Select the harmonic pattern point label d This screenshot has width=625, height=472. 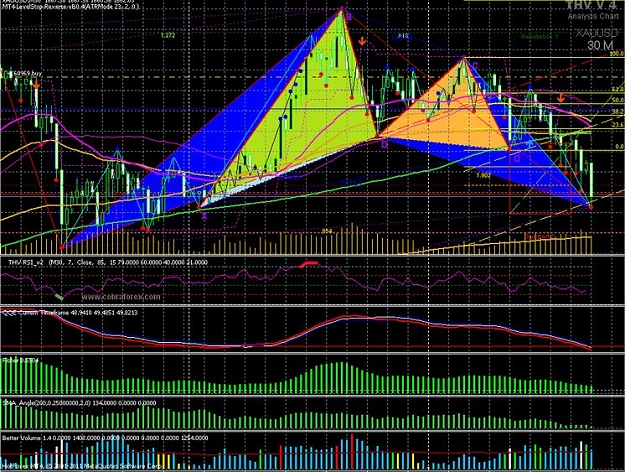tap(517, 158)
